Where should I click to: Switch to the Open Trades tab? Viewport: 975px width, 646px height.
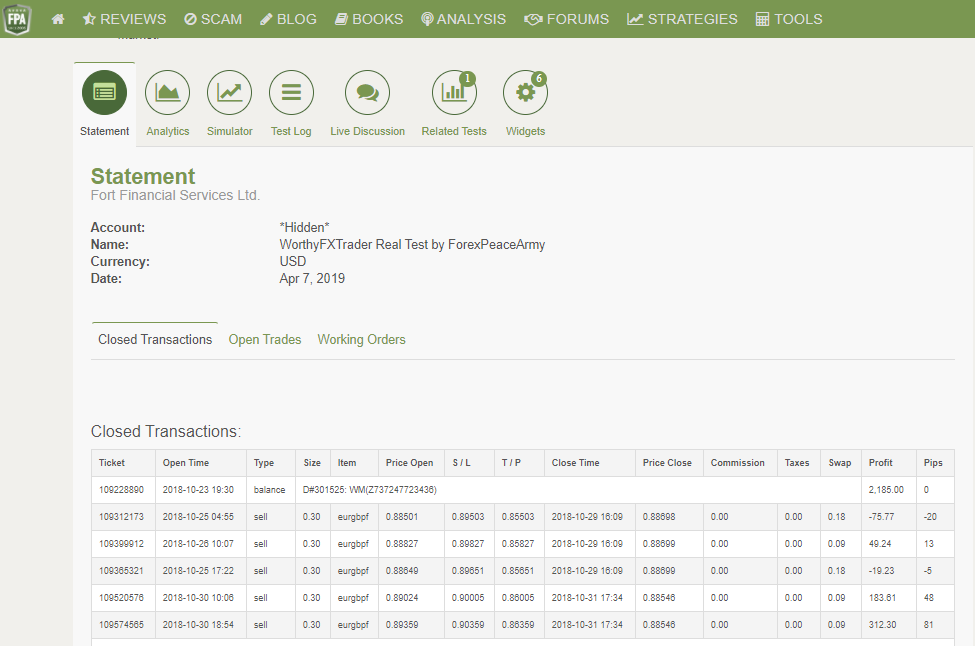265,339
